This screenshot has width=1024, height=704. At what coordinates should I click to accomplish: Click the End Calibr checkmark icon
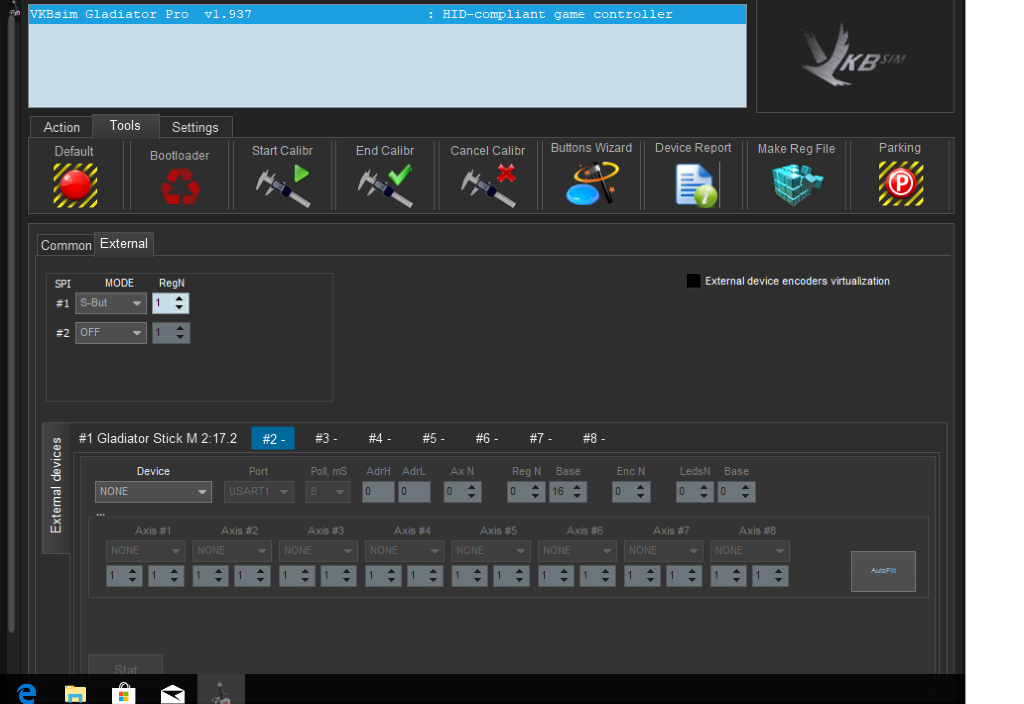point(385,186)
